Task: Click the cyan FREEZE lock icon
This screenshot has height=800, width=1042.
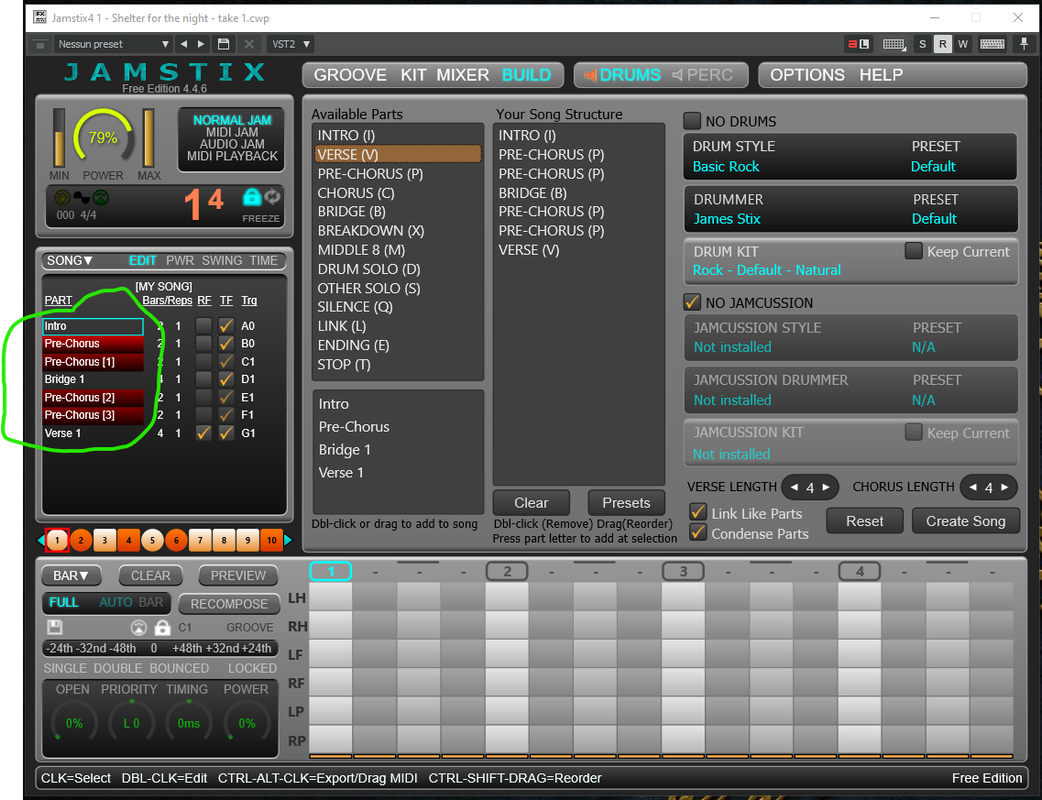Action: click(x=252, y=197)
